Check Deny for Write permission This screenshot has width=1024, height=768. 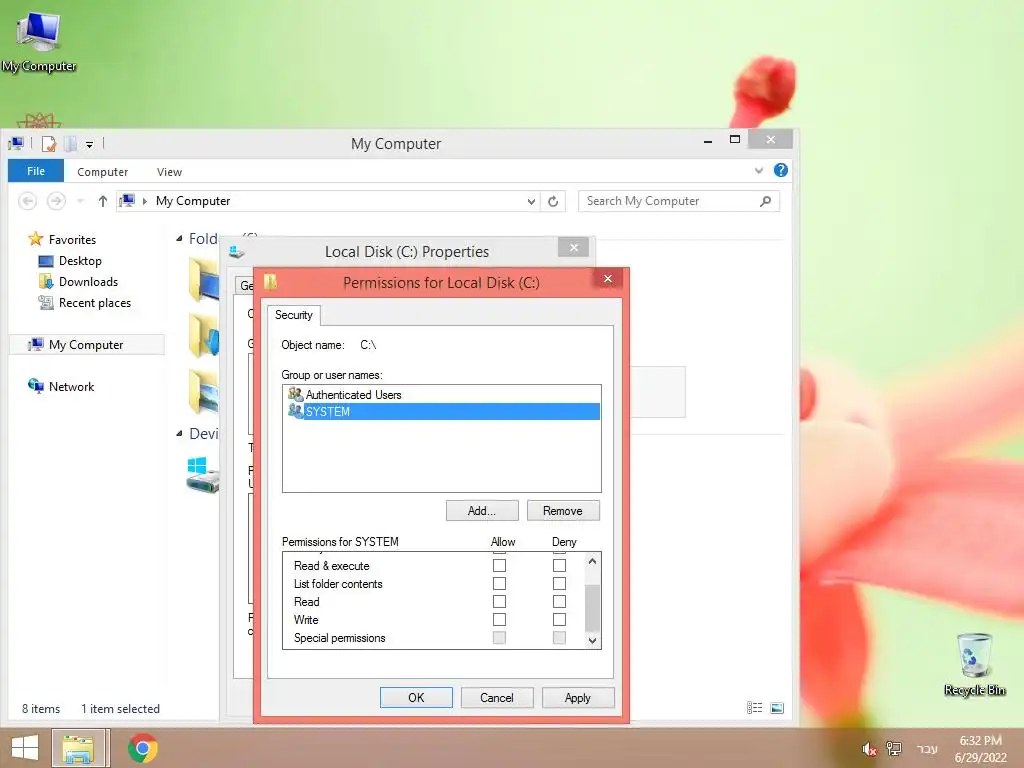coord(559,619)
